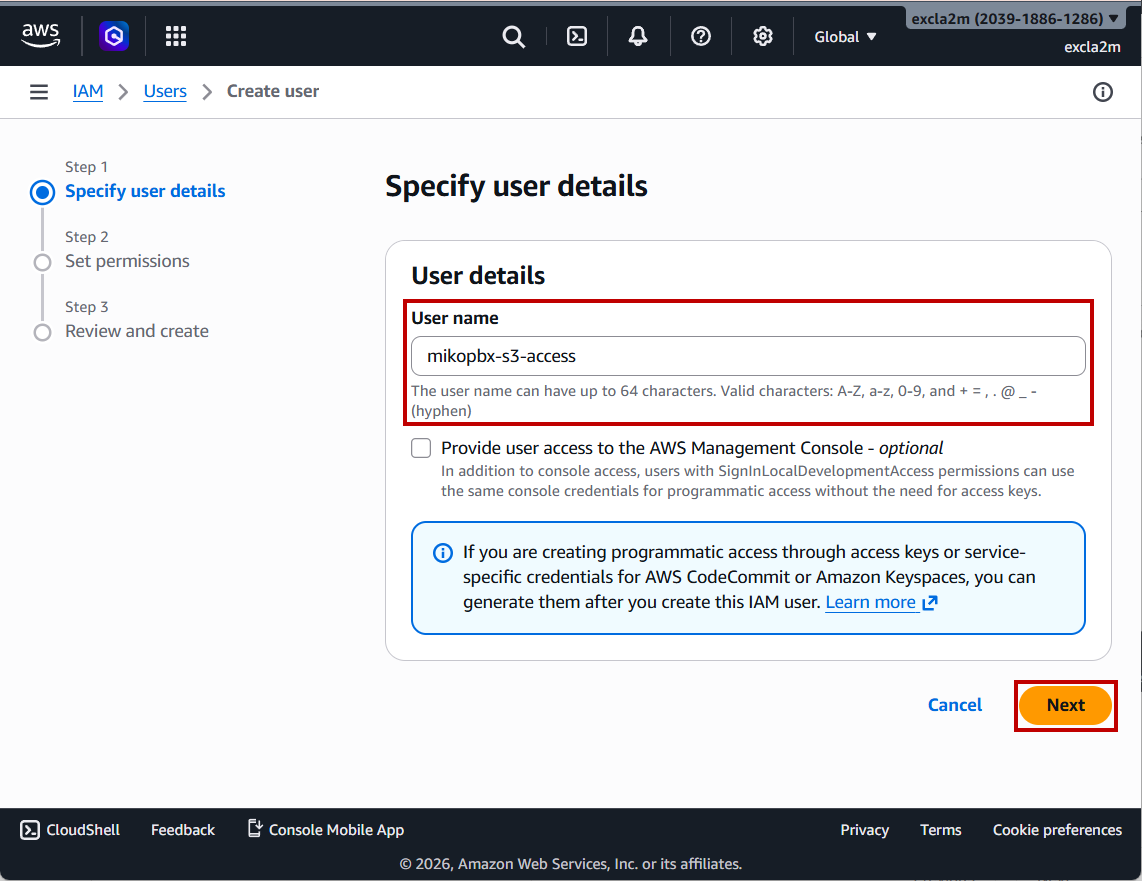
Task: Expand the Global region dropdown
Action: pos(845,37)
